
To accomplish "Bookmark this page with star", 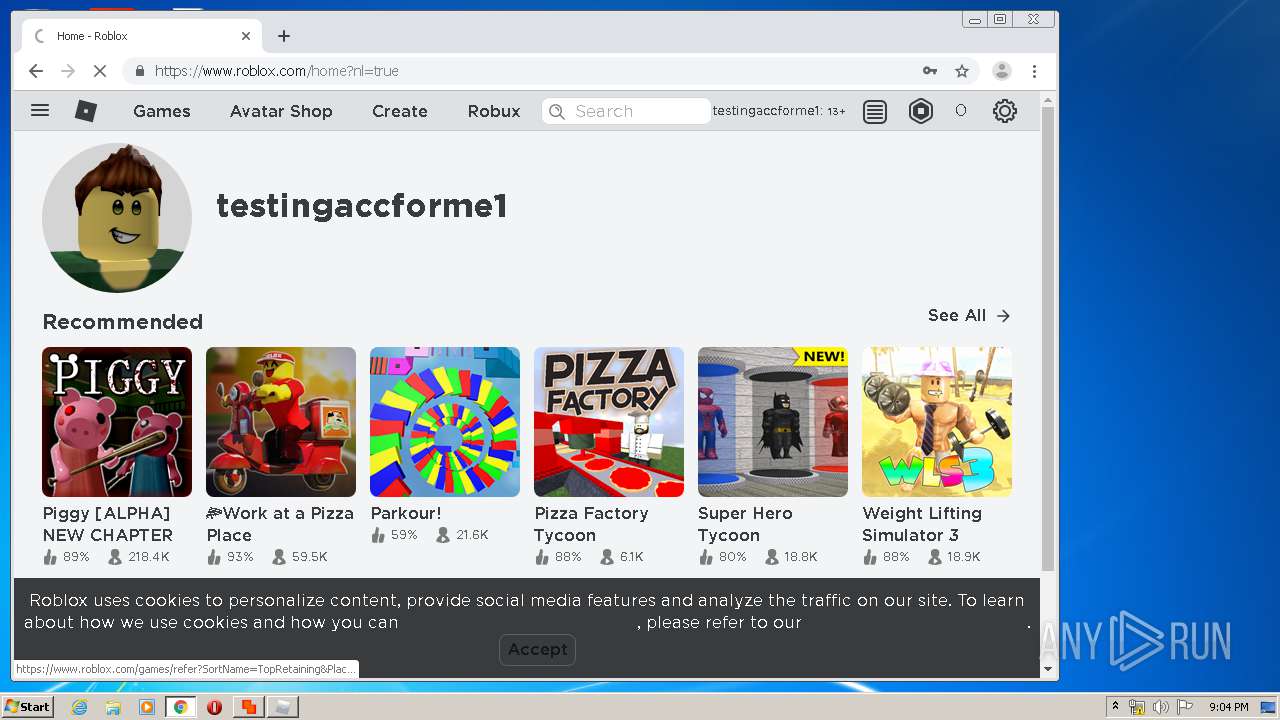I will [962, 71].
